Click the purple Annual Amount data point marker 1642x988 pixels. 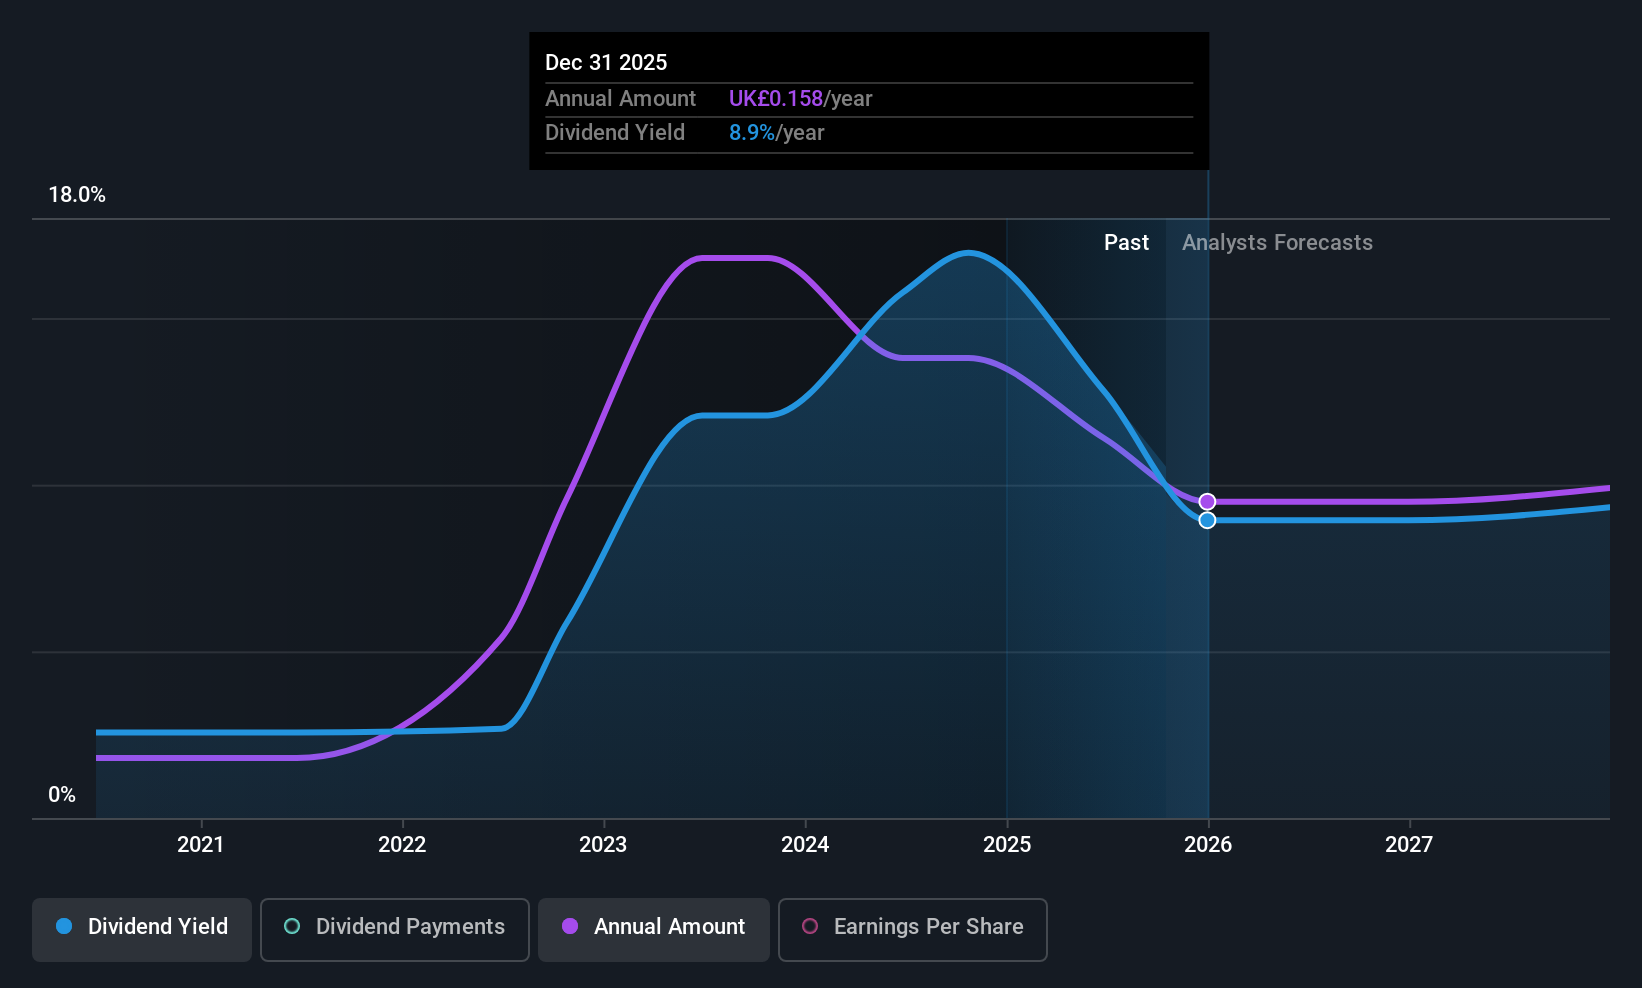(x=1207, y=502)
